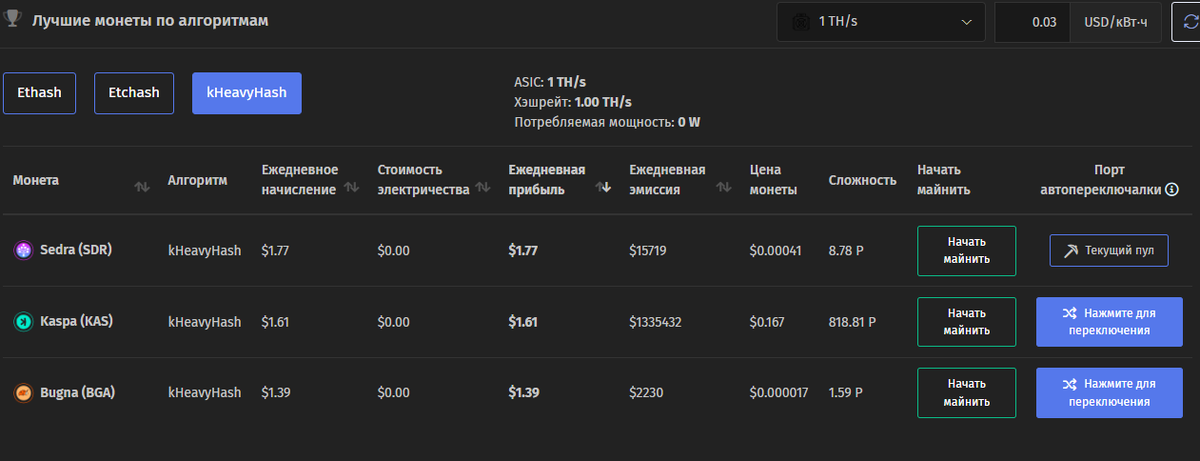The height and width of the screenshot is (461, 1200).
Task: Click Kaspa daily profit $1.61 in bold
Action: click(x=523, y=322)
